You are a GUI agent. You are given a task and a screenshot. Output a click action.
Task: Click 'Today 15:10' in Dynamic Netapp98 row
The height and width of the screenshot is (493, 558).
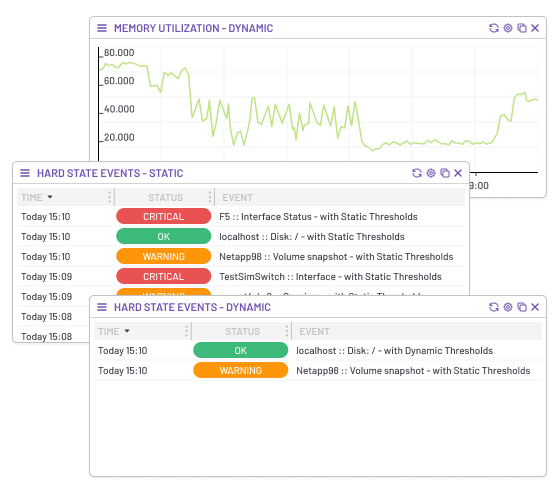122,371
